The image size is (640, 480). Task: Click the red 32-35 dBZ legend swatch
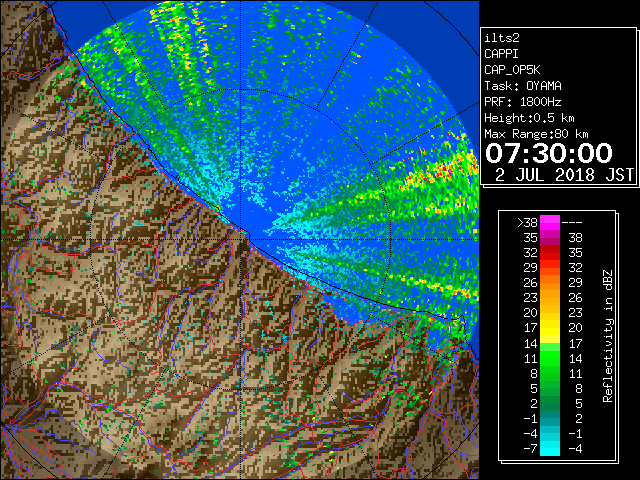pyautogui.click(x=550, y=253)
